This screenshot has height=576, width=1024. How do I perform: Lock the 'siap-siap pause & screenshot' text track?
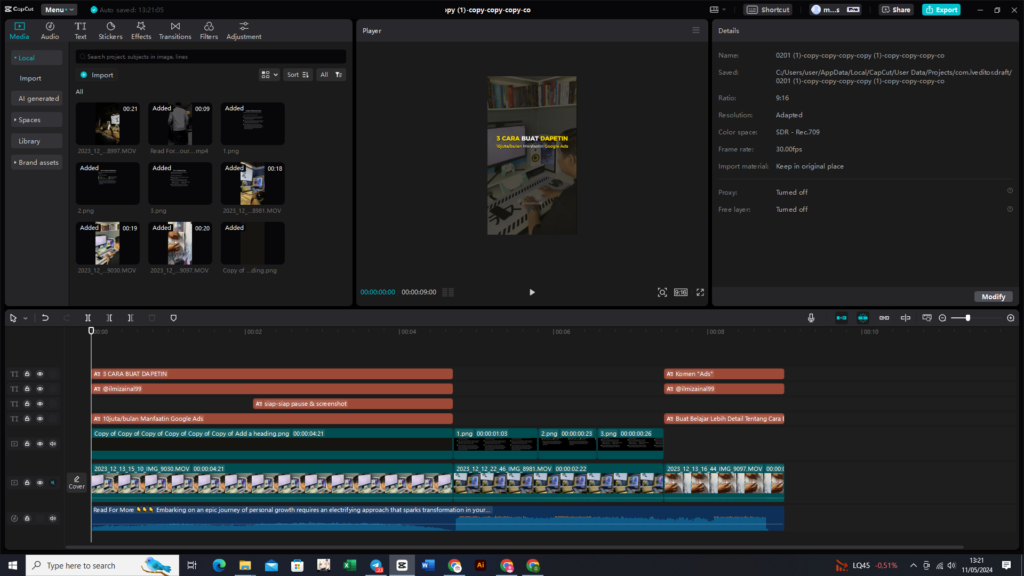click(x=27, y=404)
